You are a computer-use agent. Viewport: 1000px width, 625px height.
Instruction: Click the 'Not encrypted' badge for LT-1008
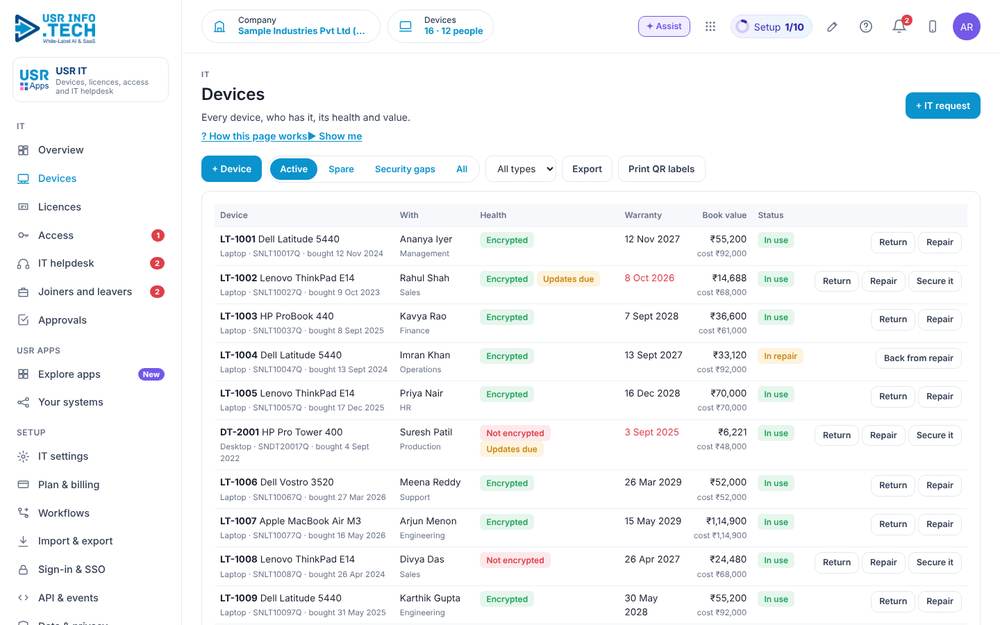click(515, 561)
